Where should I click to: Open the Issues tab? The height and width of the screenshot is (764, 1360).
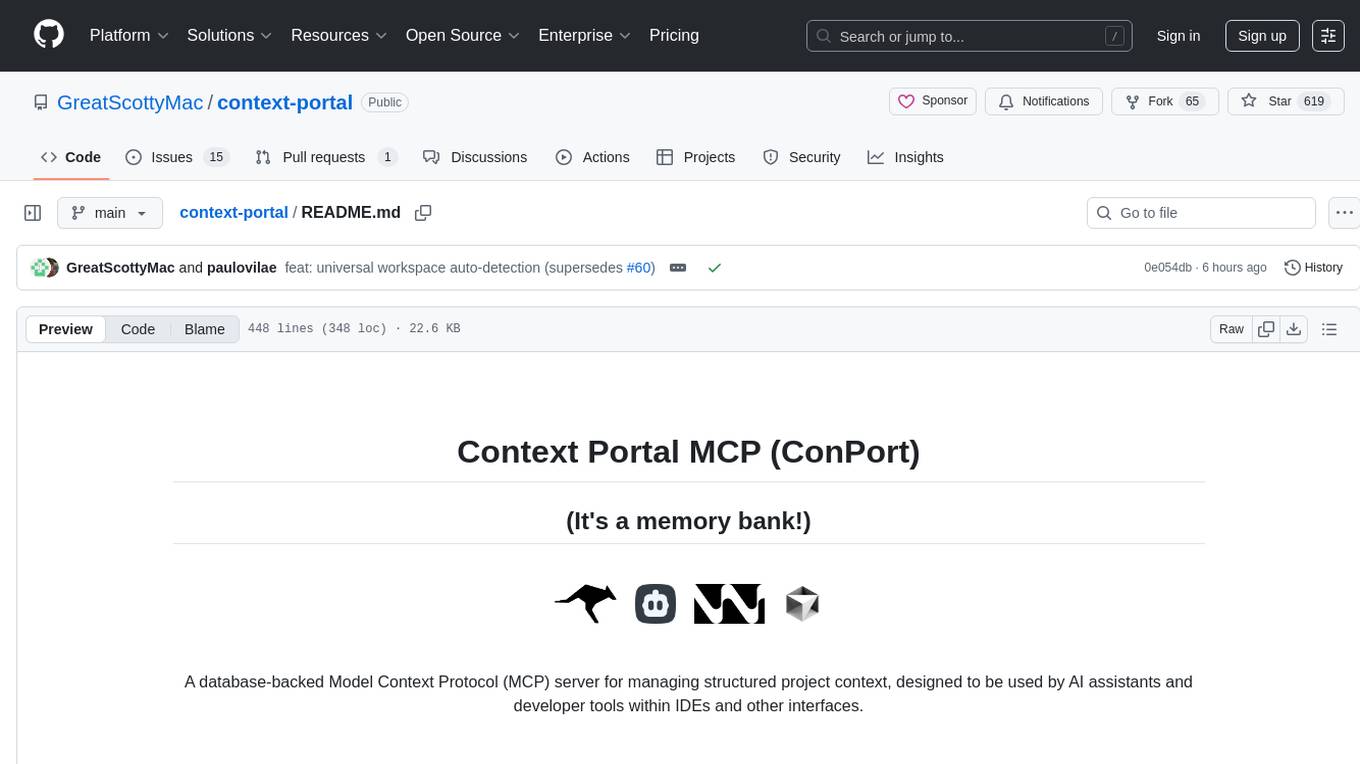177,157
